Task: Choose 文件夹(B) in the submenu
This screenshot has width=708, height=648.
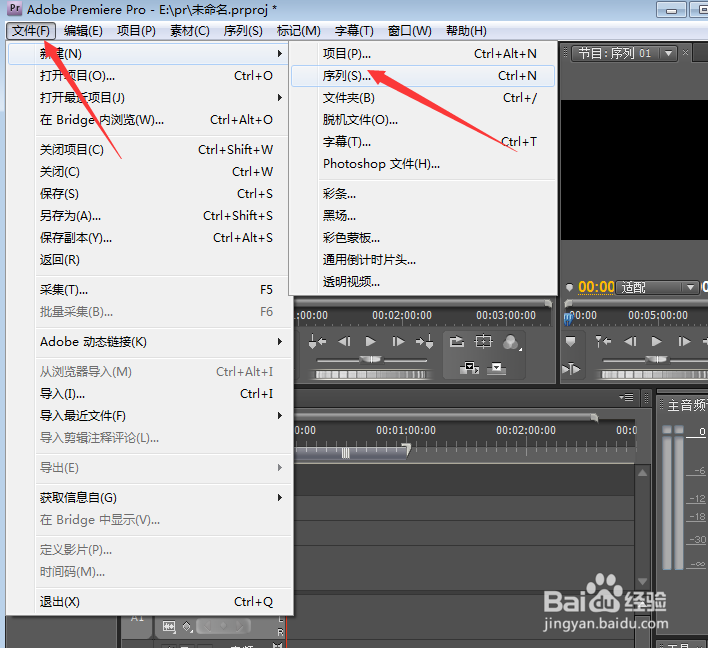Action: pos(423,98)
